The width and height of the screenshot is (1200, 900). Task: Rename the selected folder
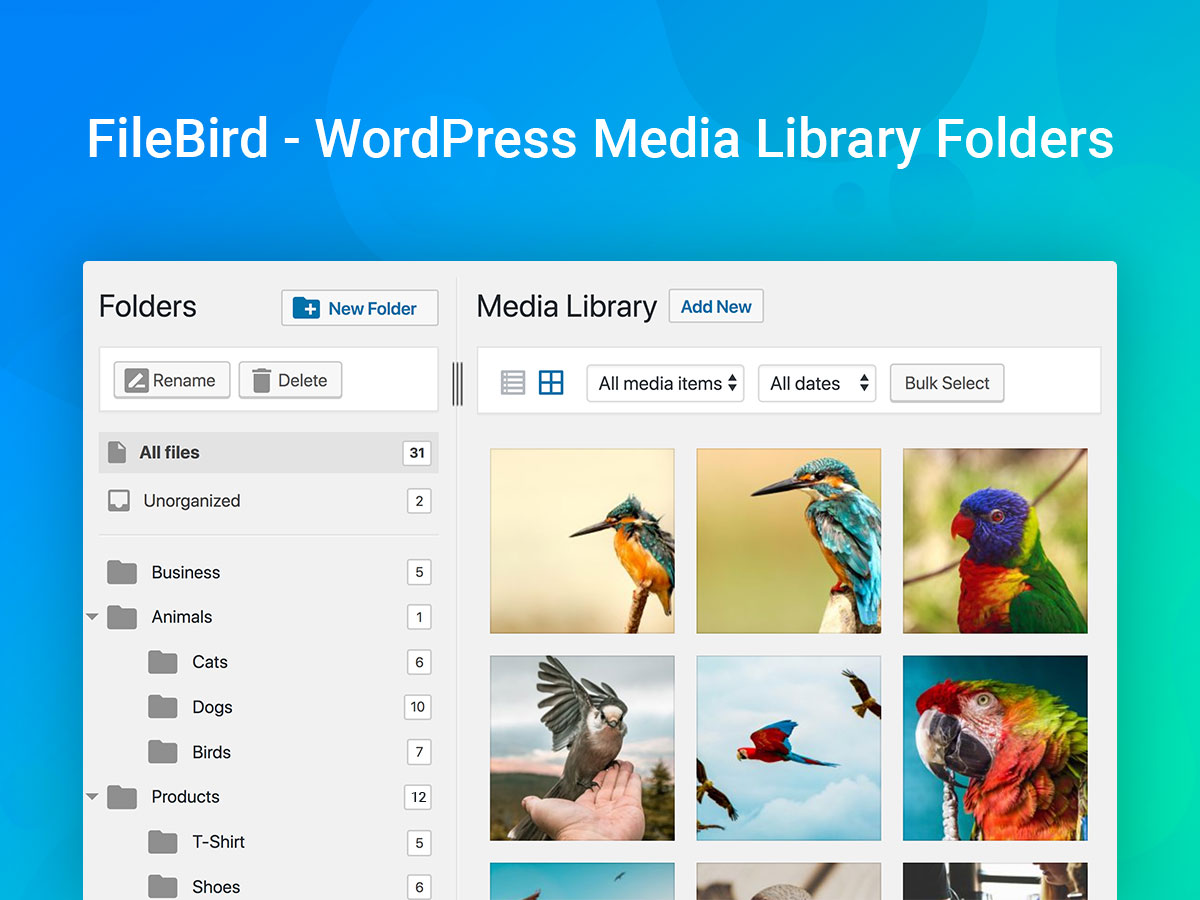(x=172, y=380)
